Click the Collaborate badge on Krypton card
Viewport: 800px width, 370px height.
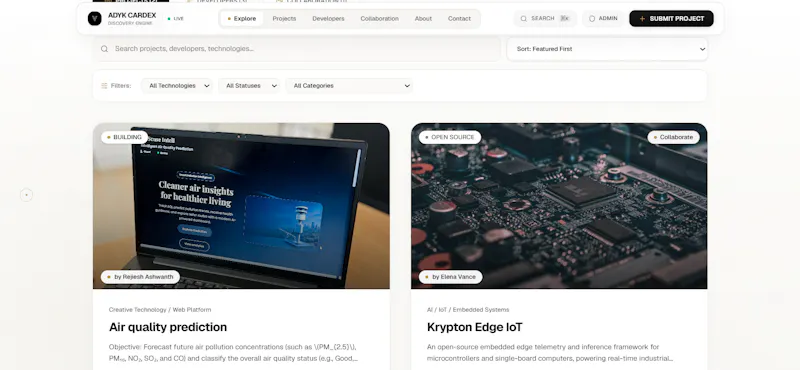click(673, 137)
